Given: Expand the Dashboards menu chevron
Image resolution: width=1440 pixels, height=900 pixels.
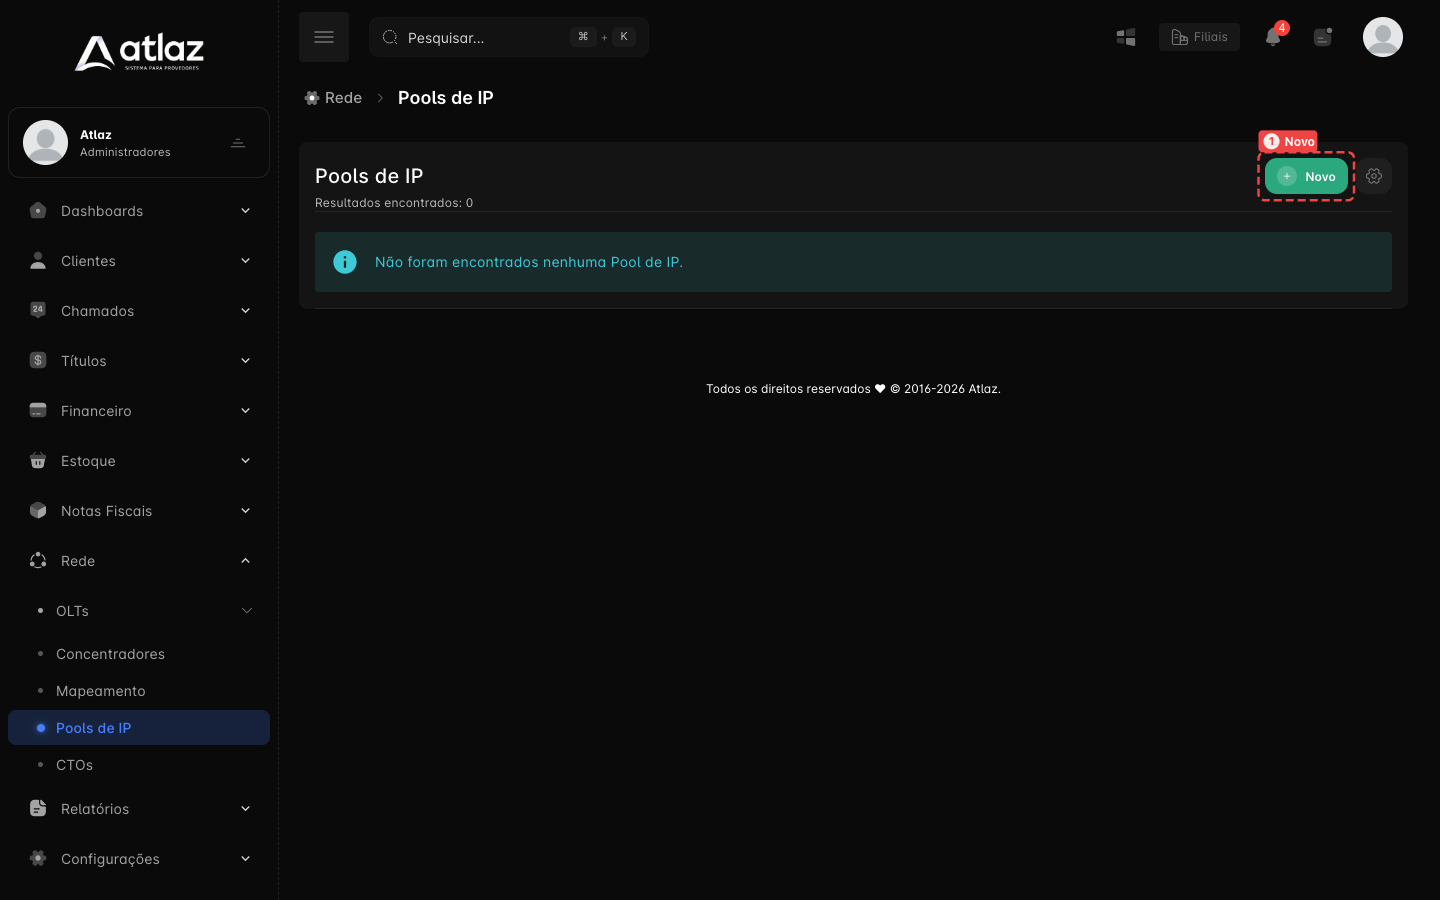Looking at the screenshot, I should pos(245,211).
